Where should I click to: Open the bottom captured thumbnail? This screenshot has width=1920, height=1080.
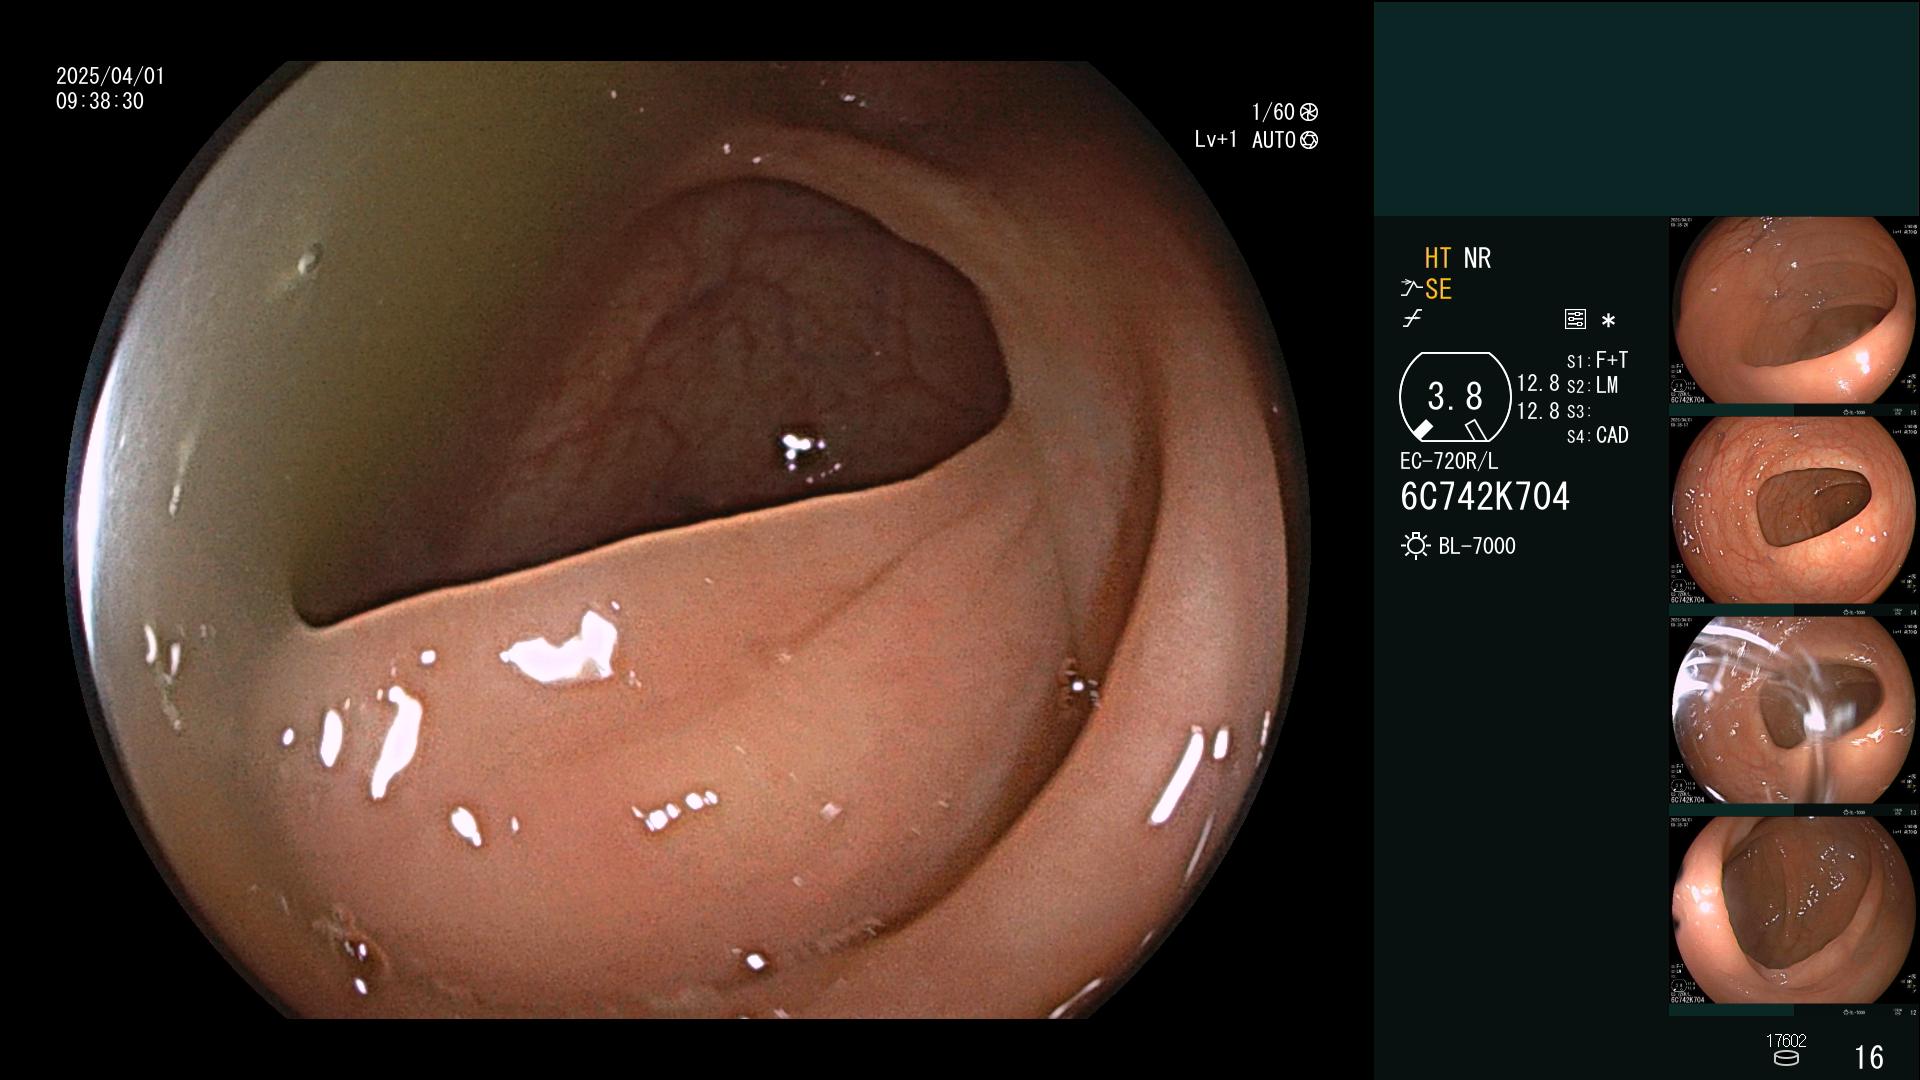click(1793, 916)
